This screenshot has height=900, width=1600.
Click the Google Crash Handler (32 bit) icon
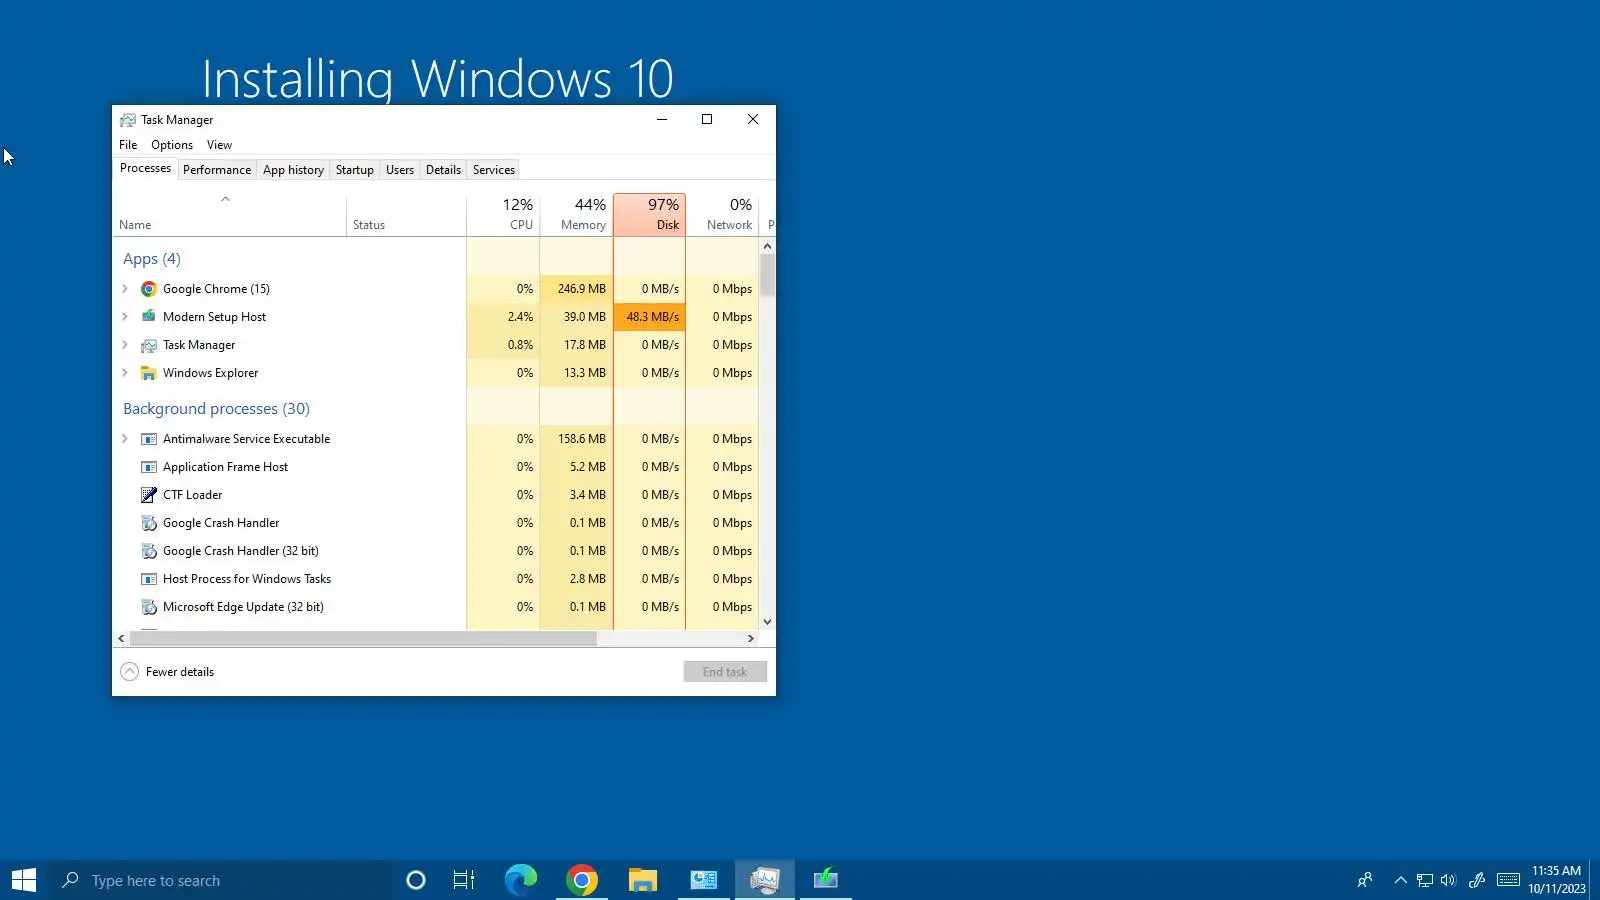tap(148, 551)
